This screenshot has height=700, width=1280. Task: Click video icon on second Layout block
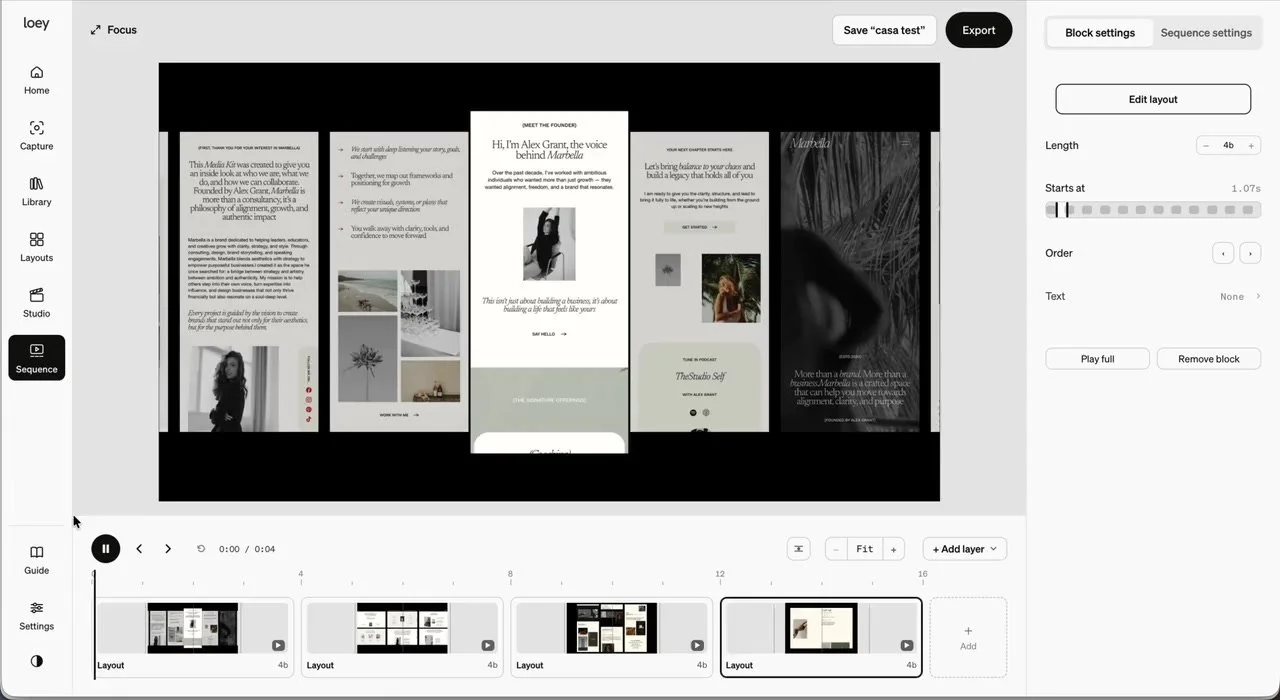pos(487,646)
